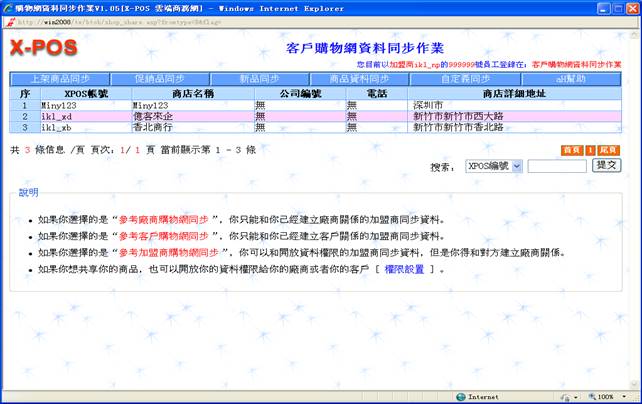Open the help tab in navigation bar
Viewport: 642px width, 404px height.
[573, 78]
